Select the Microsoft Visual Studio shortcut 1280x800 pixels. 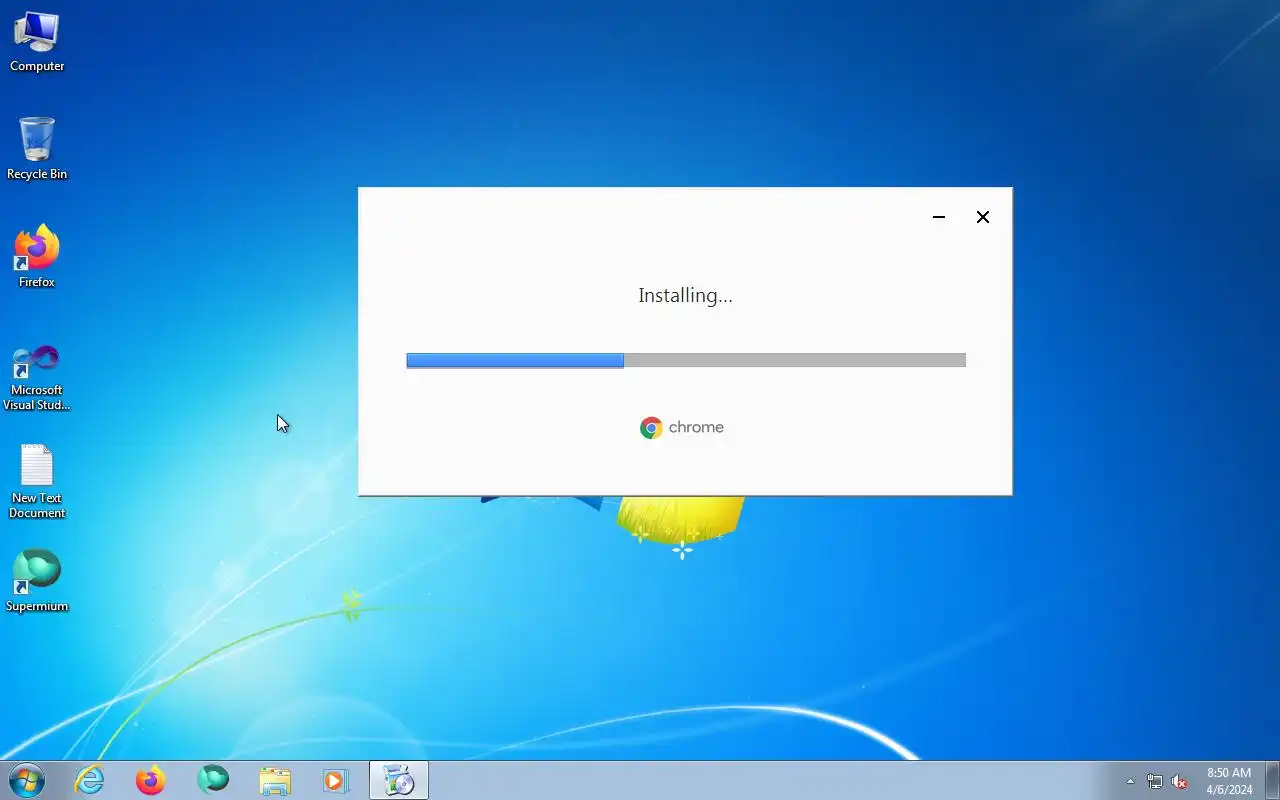[x=37, y=378]
